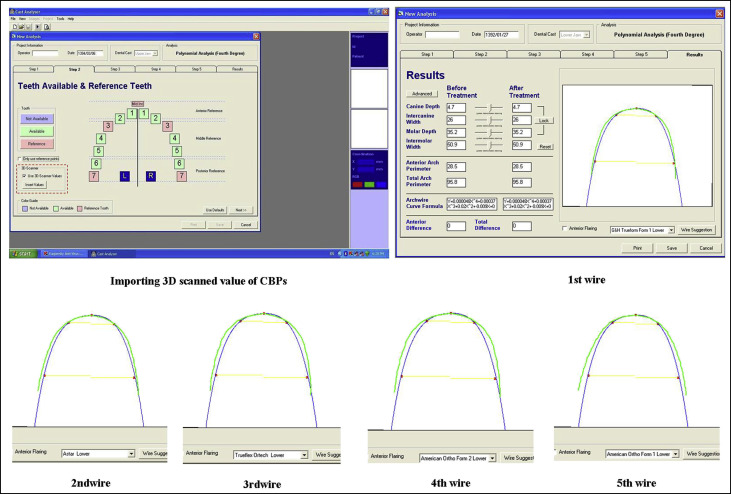731x494 pixels.
Task: Check Anterior Flaring in Results window
Action: point(567,229)
